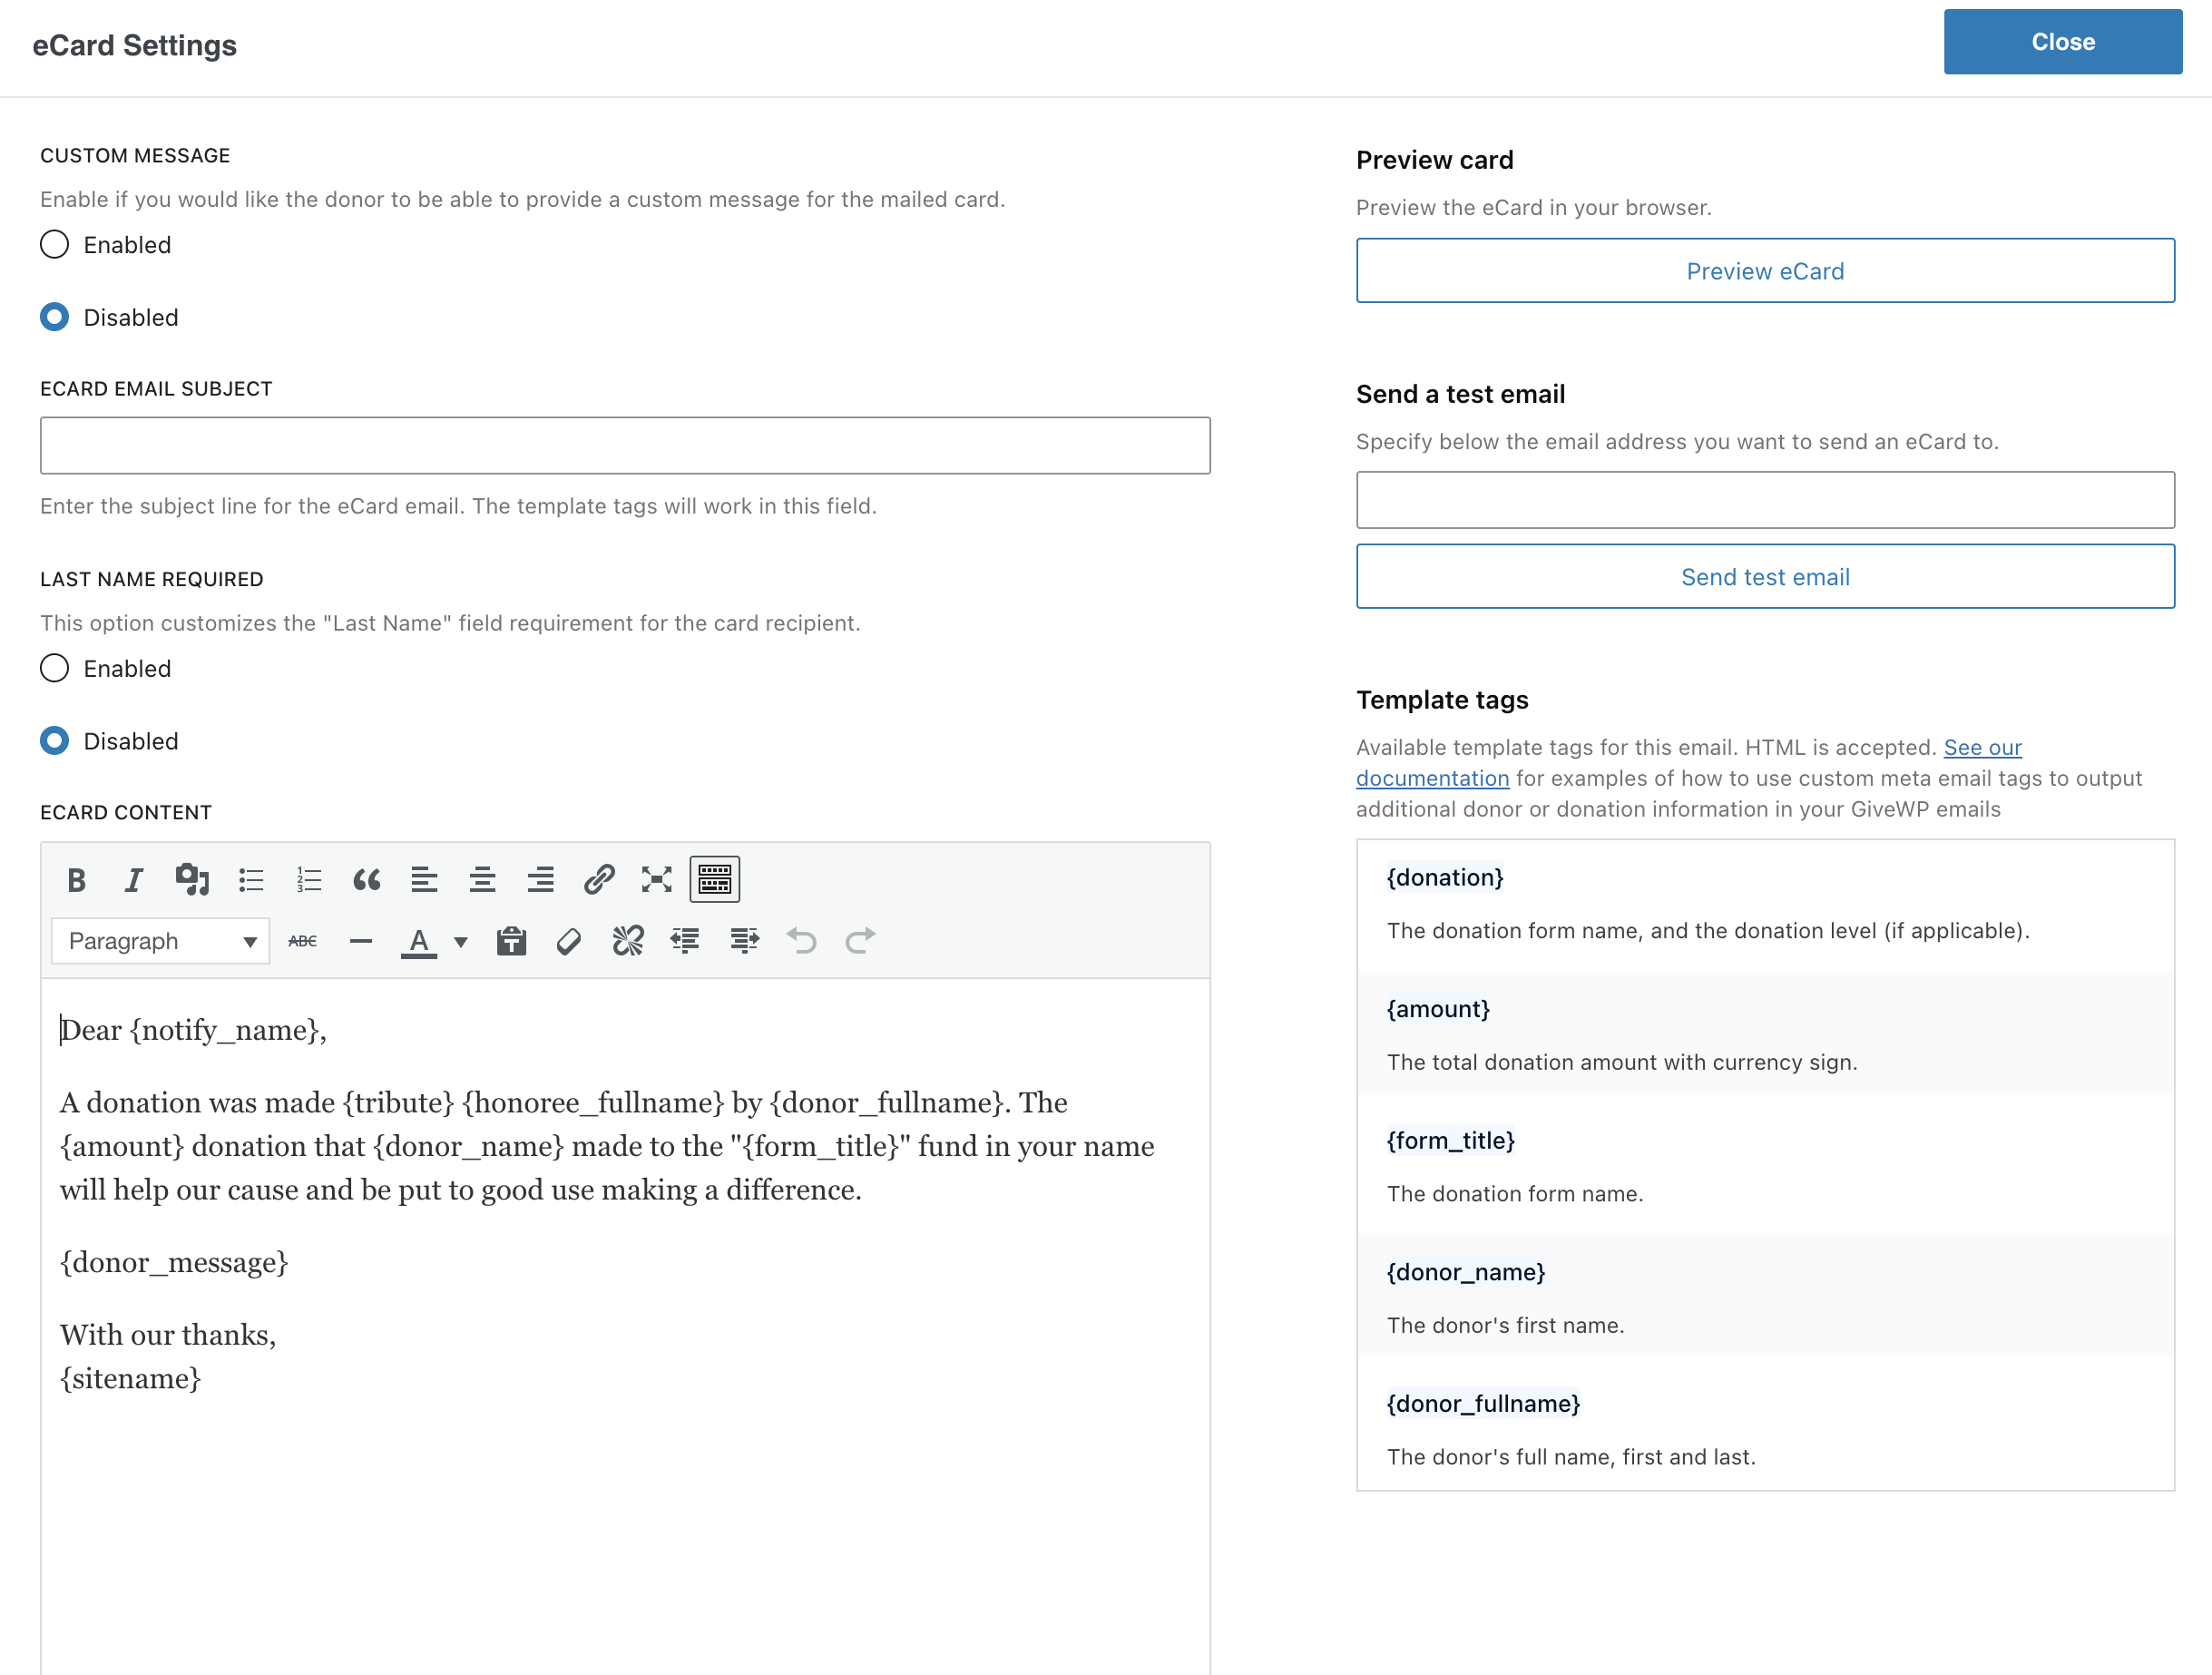Image resolution: width=2212 pixels, height=1675 pixels.
Task: Clear formatting with eraser icon
Action: coord(569,941)
